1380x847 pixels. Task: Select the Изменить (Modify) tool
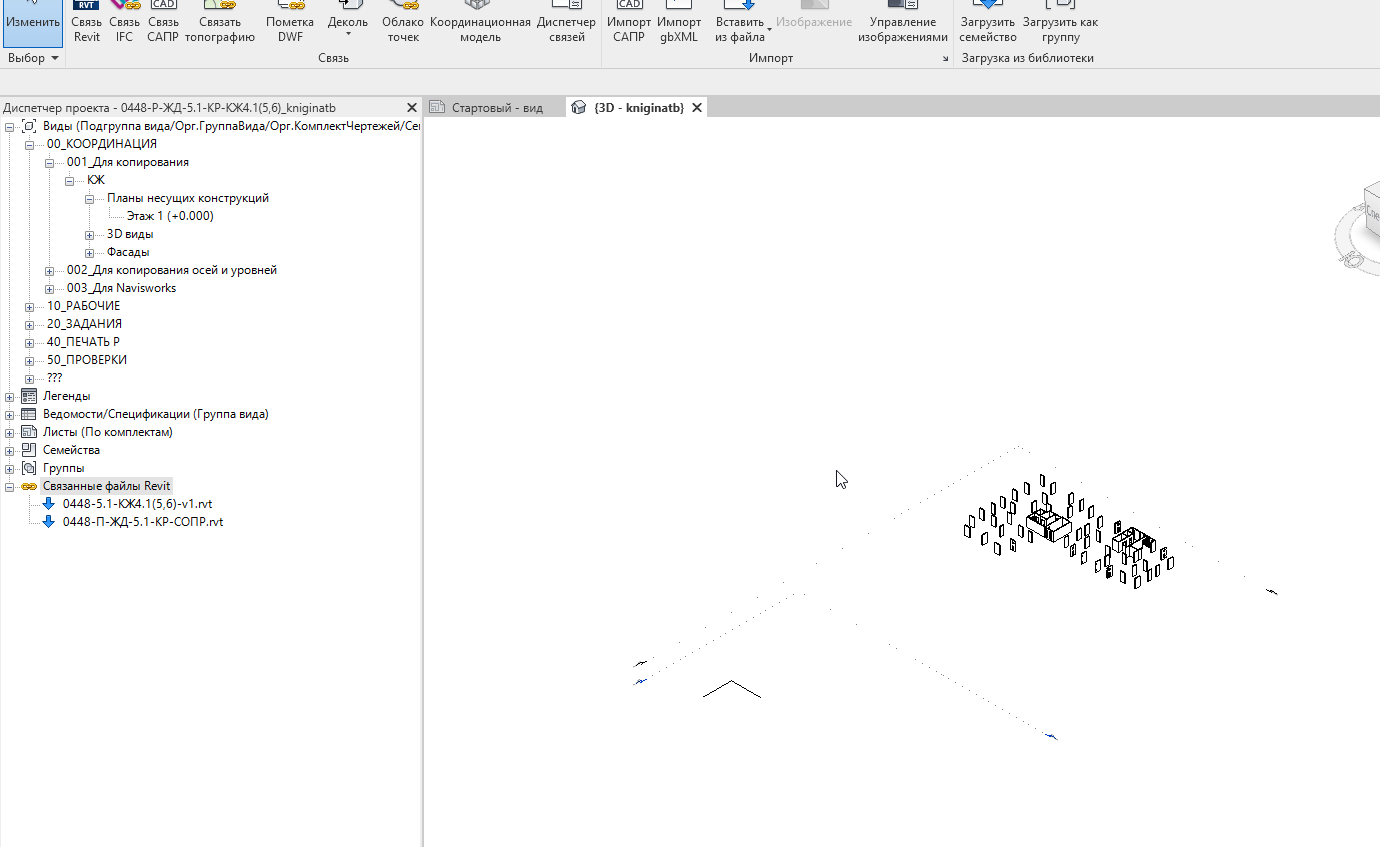click(x=32, y=22)
